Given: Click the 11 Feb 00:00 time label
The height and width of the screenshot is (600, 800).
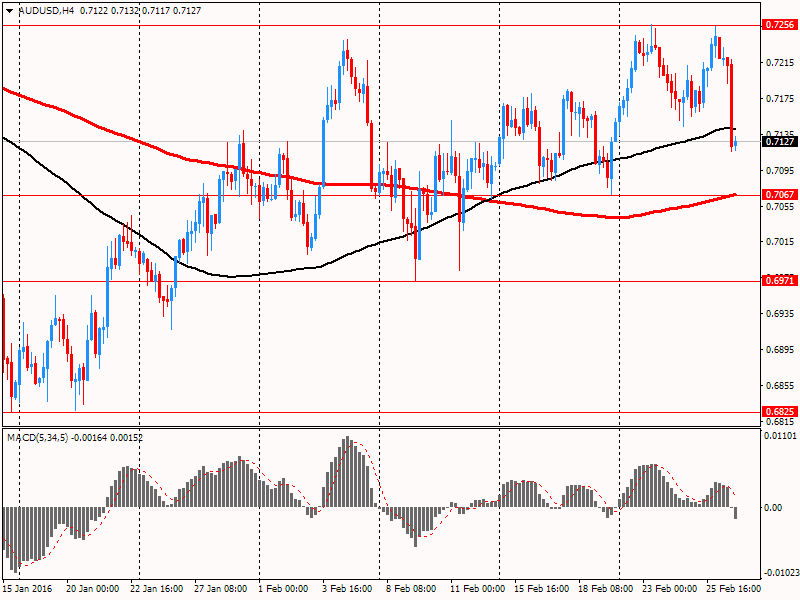Looking at the screenshot, I should (x=476, y=591).
